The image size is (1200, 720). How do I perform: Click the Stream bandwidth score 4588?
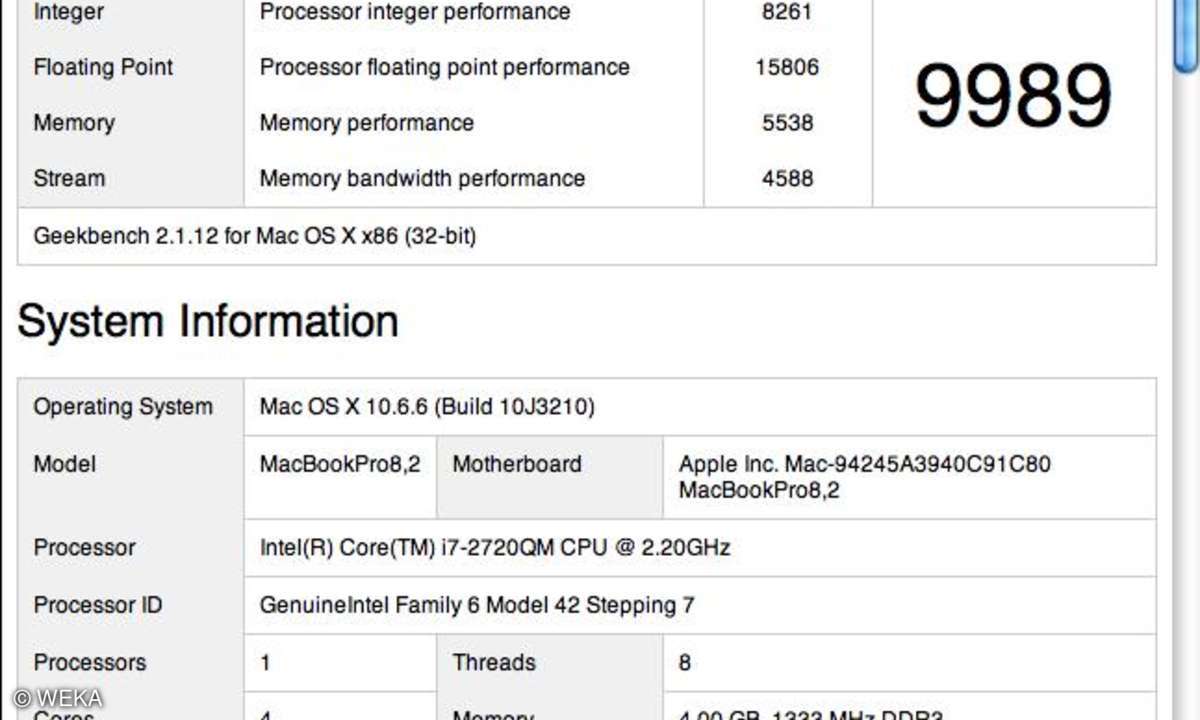[786, 179]
